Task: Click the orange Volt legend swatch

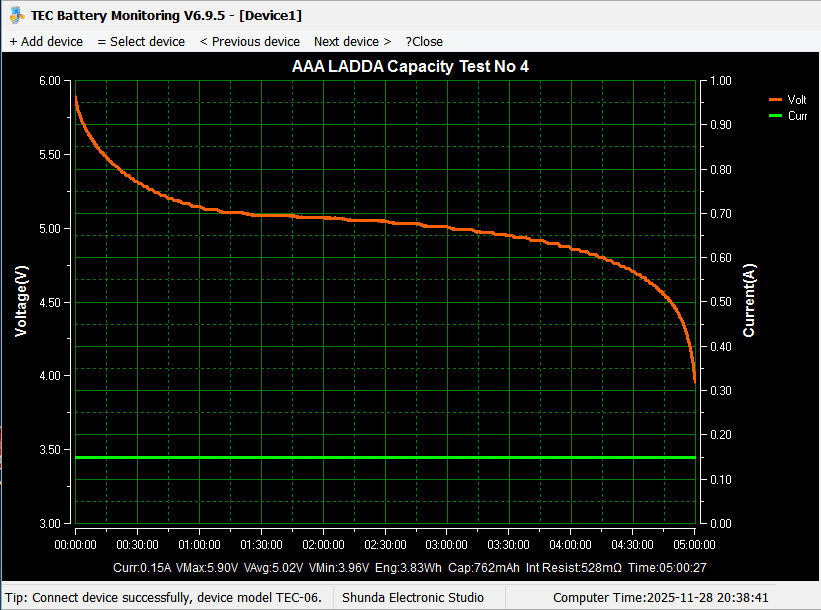Action: pos(774,100)
